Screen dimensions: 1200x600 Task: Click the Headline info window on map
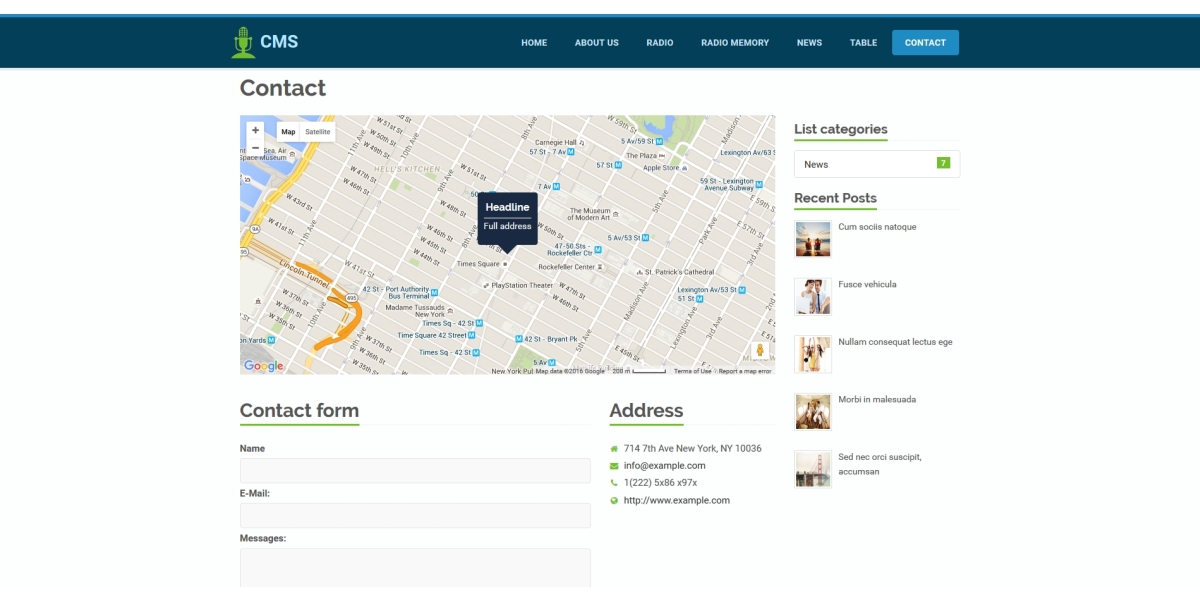[507, 218]
